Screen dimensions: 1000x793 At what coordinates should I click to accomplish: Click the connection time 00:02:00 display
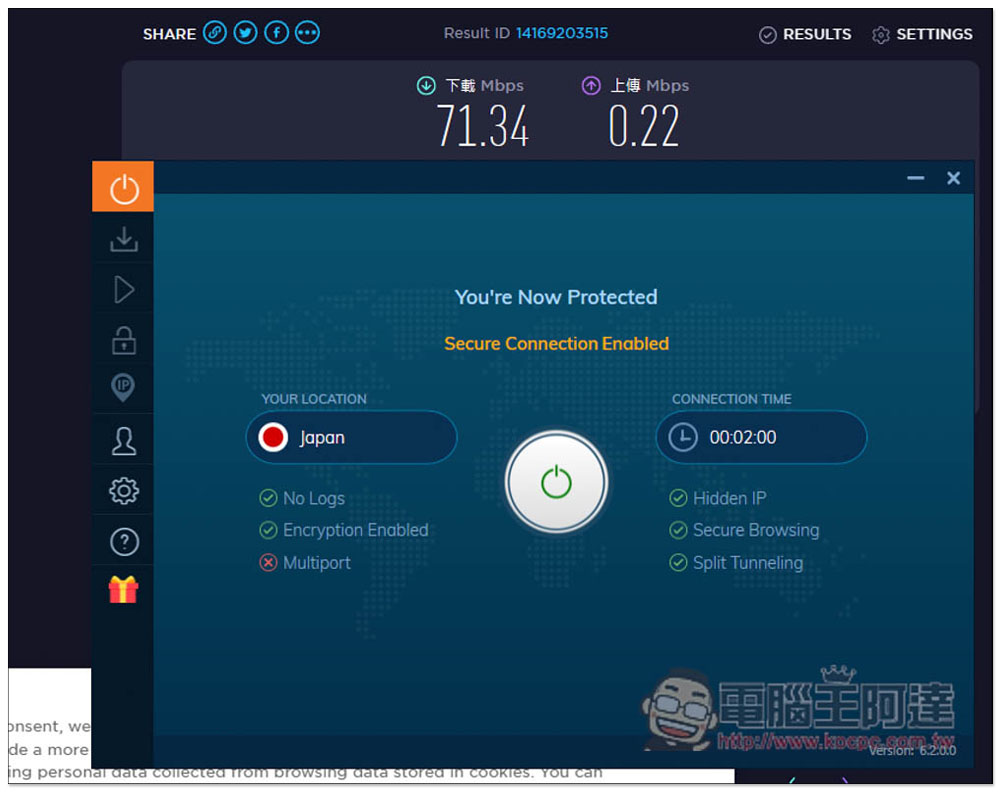[761, 438]
